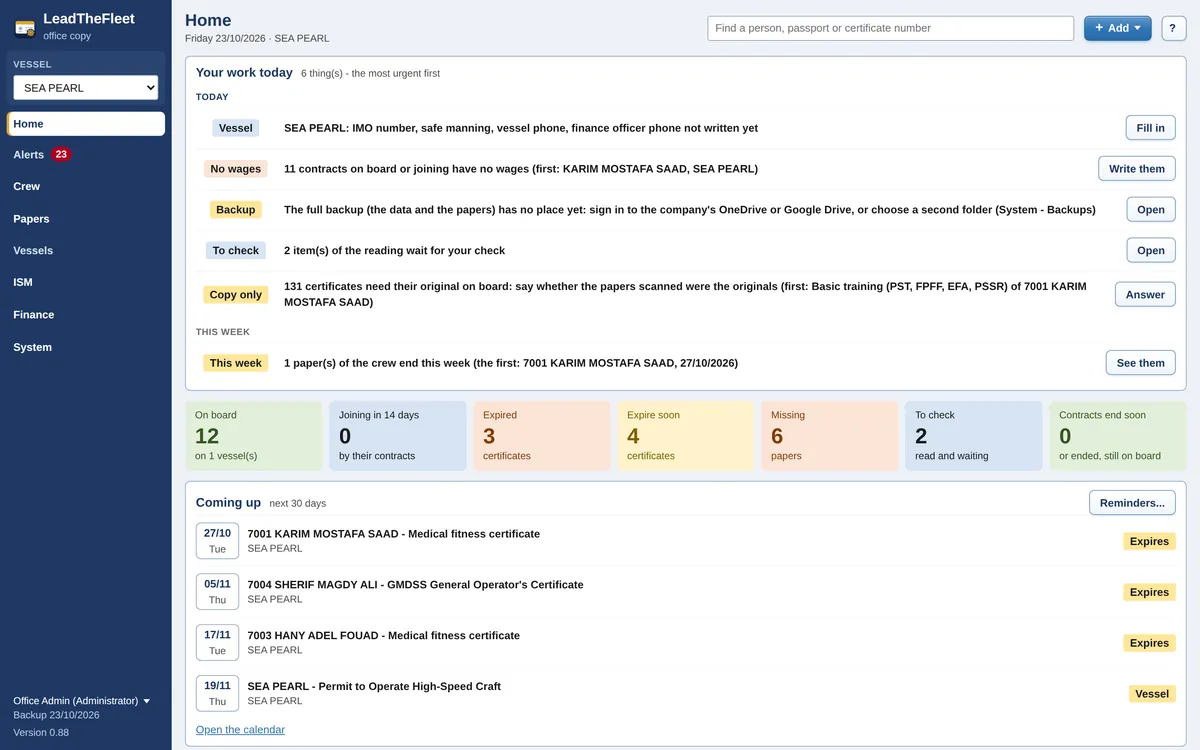This screenshot has height=750, width=1200.
Task: Click the Copy only tag
Action: coord(236,295)
